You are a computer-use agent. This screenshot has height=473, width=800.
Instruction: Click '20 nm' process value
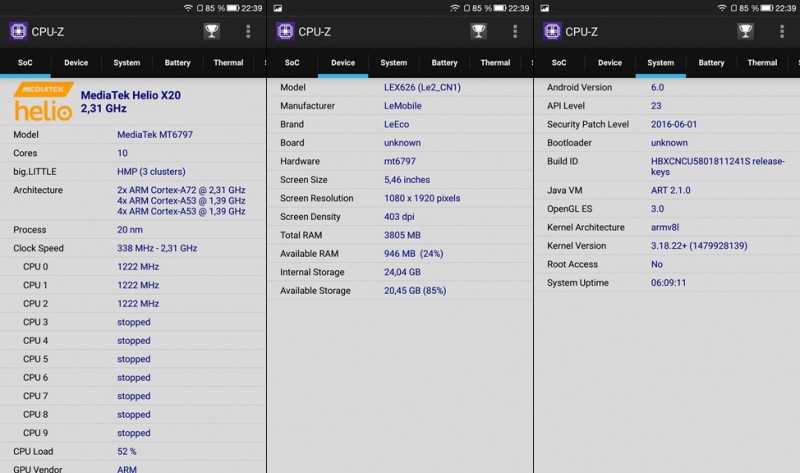click(130, 230)
